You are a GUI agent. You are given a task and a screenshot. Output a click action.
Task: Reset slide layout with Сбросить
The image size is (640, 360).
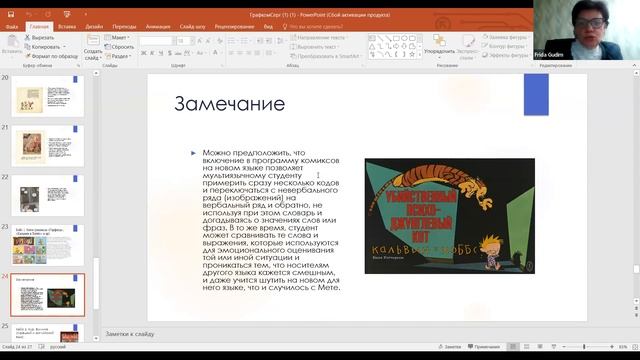coord(119,47)
